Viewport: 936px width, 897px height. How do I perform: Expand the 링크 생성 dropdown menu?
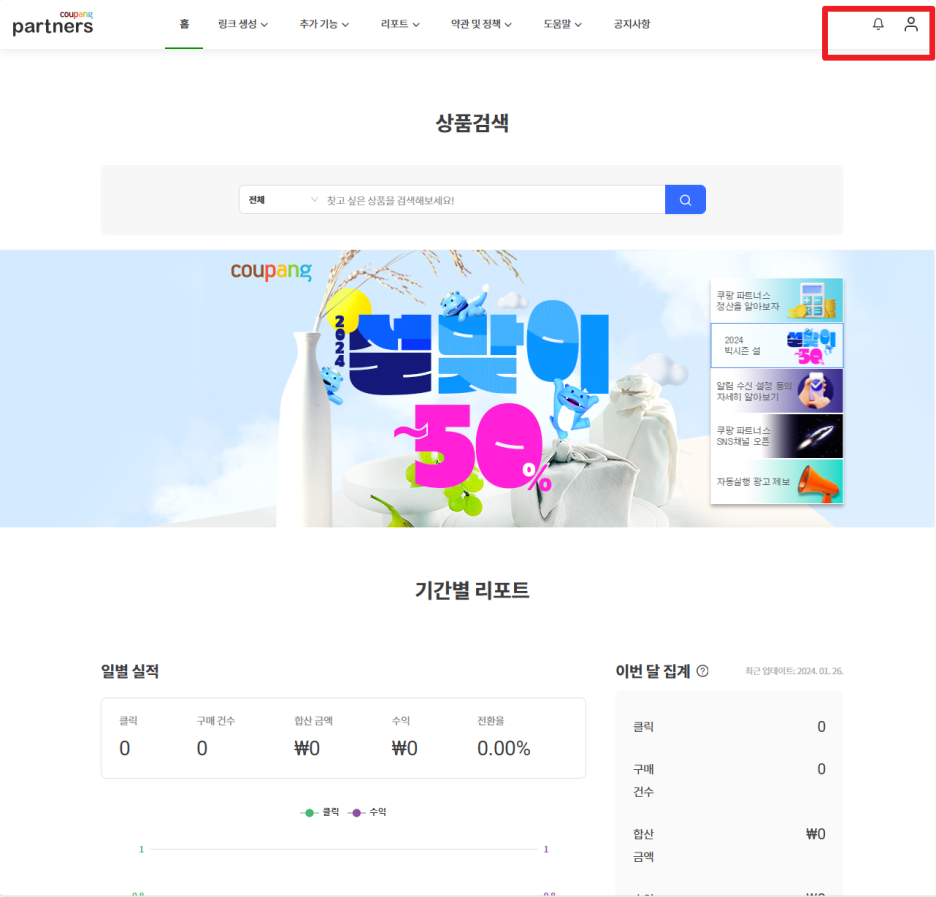(x=243, y=24)
